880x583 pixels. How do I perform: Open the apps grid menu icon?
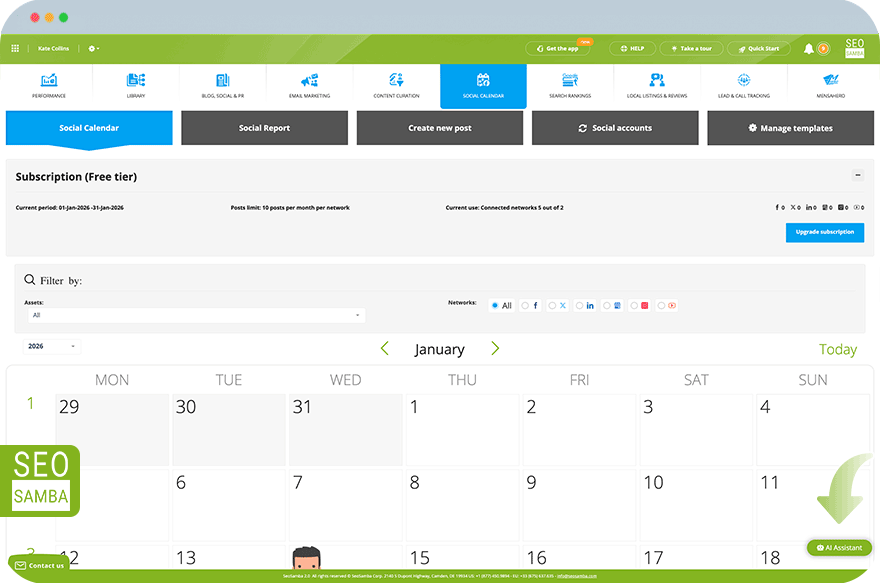coord(15,48)
